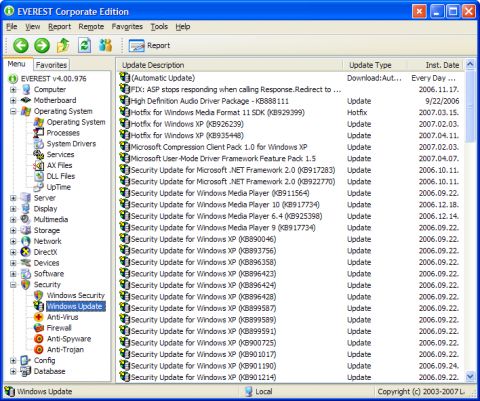Click the green Back arrow toolbar icon

20,45
